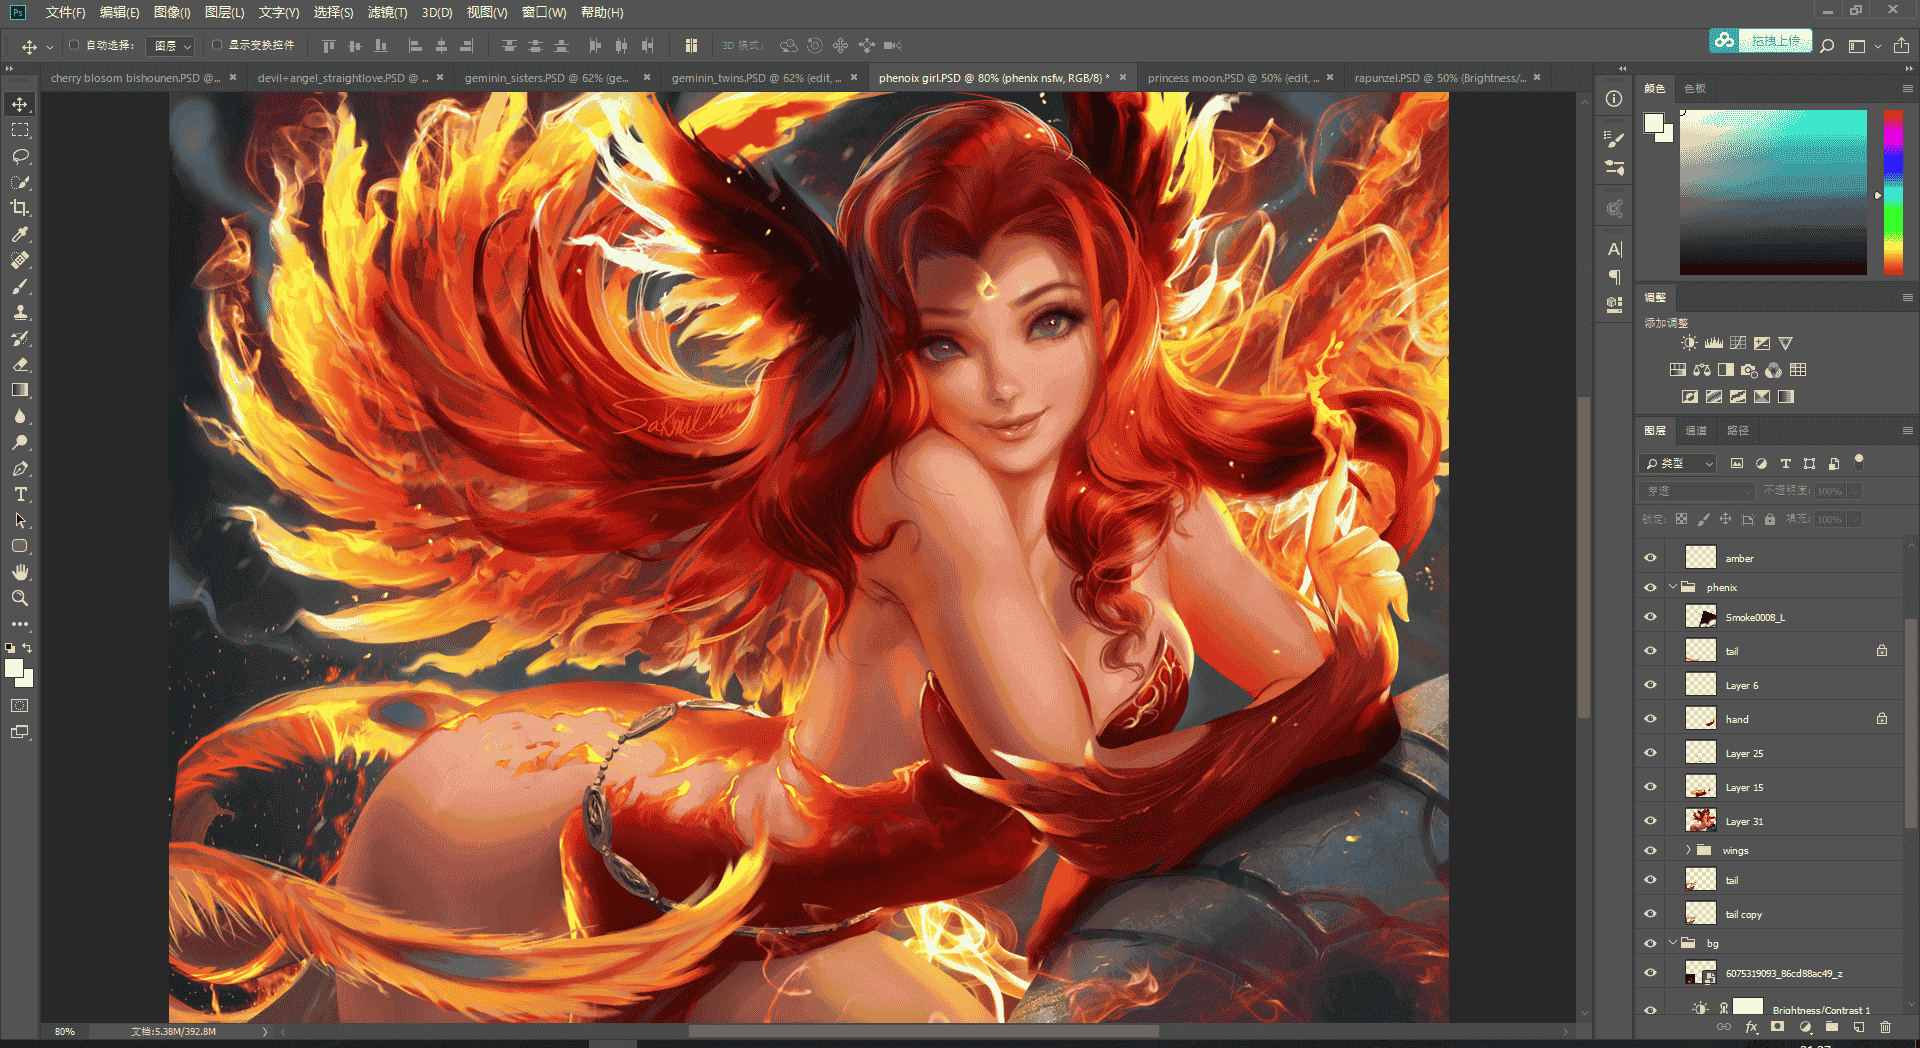This screenshot has height=1048, width=1920.
Task: Hide the amber layer
Action: click(x=1650, y=558)
